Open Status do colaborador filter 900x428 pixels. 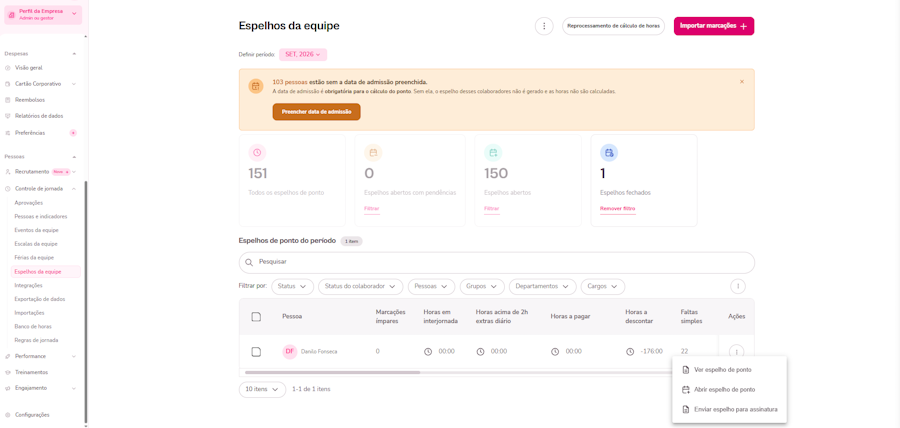pyautogui.click(x=360, y=286)
